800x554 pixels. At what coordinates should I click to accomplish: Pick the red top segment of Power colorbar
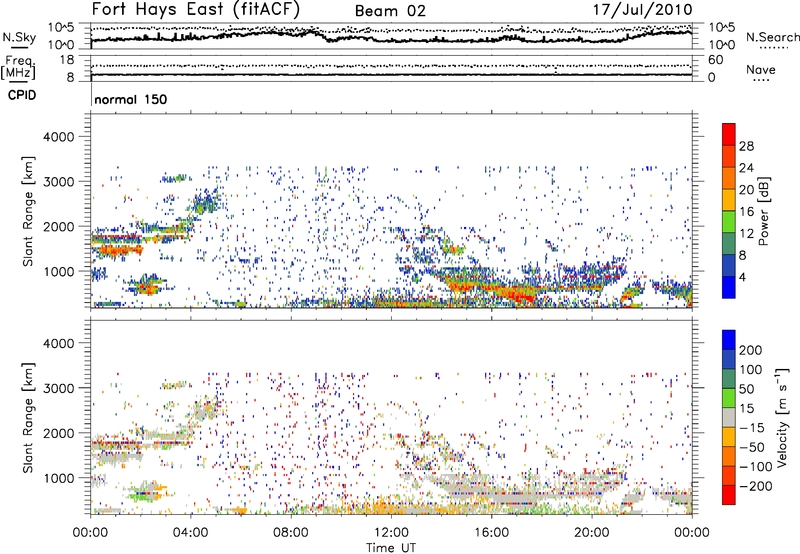pyautogui.click(x=729, y=134)
